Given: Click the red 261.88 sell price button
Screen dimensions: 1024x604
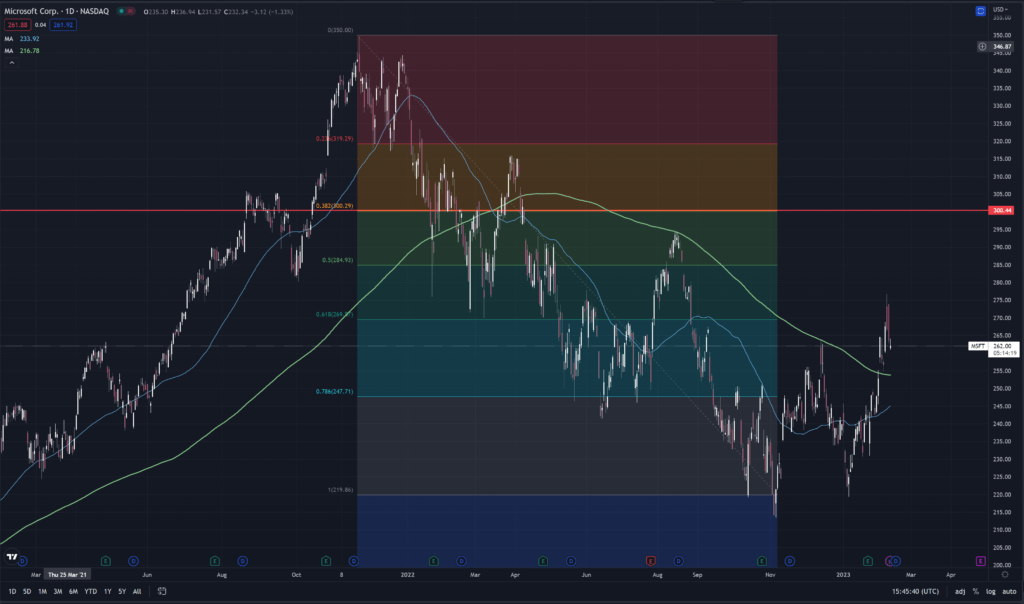Looking at the screenshot, I should 17,25.
